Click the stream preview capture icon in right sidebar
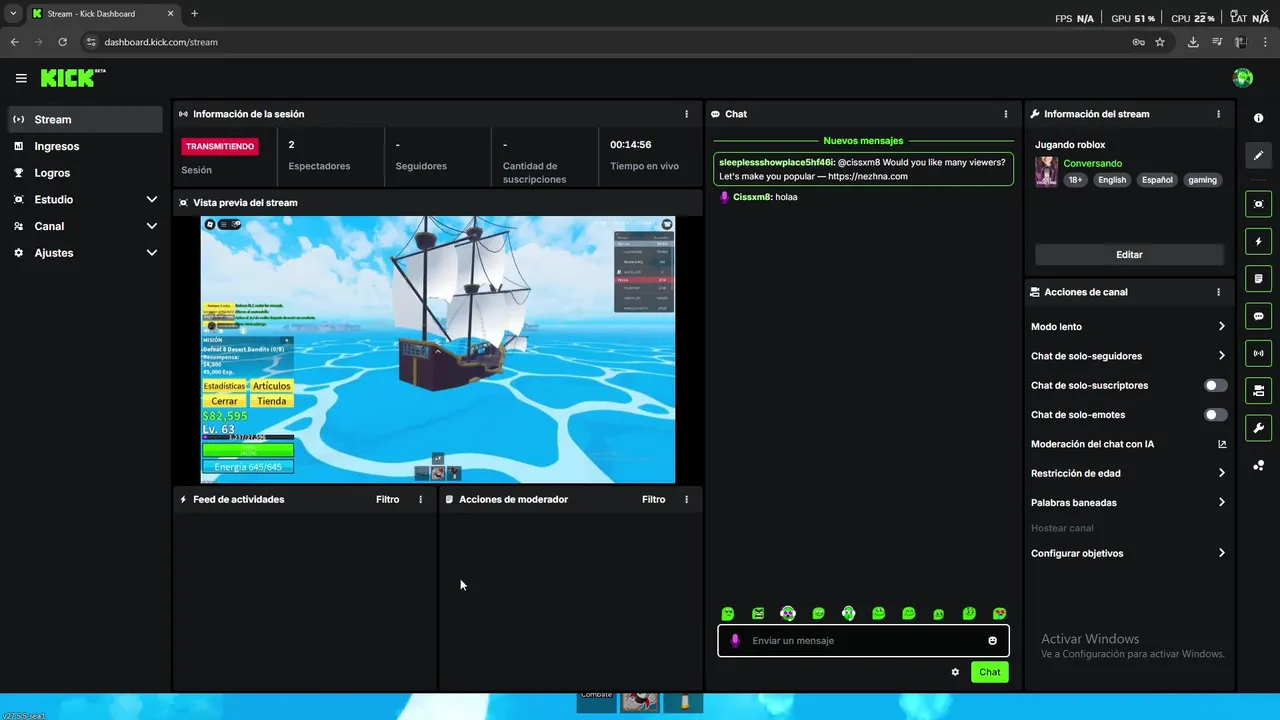 click(x=1258, y=204)
